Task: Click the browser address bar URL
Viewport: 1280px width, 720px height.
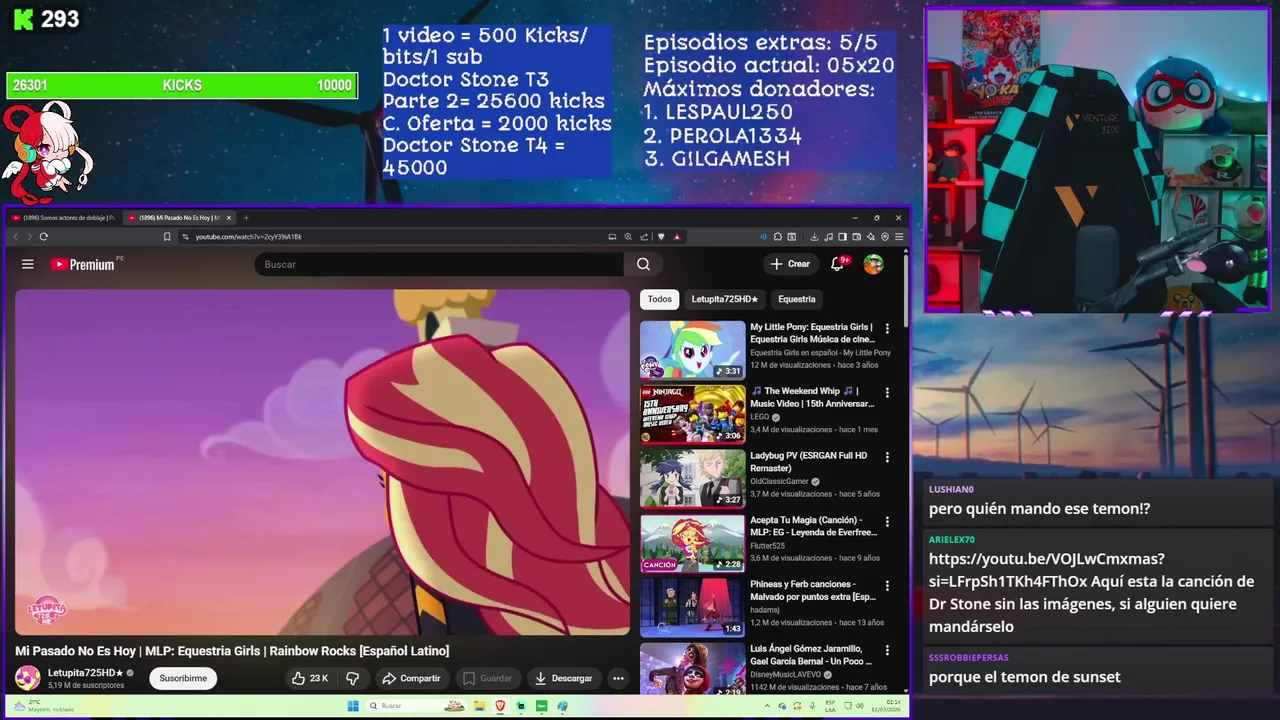Action: coord(248,237)
